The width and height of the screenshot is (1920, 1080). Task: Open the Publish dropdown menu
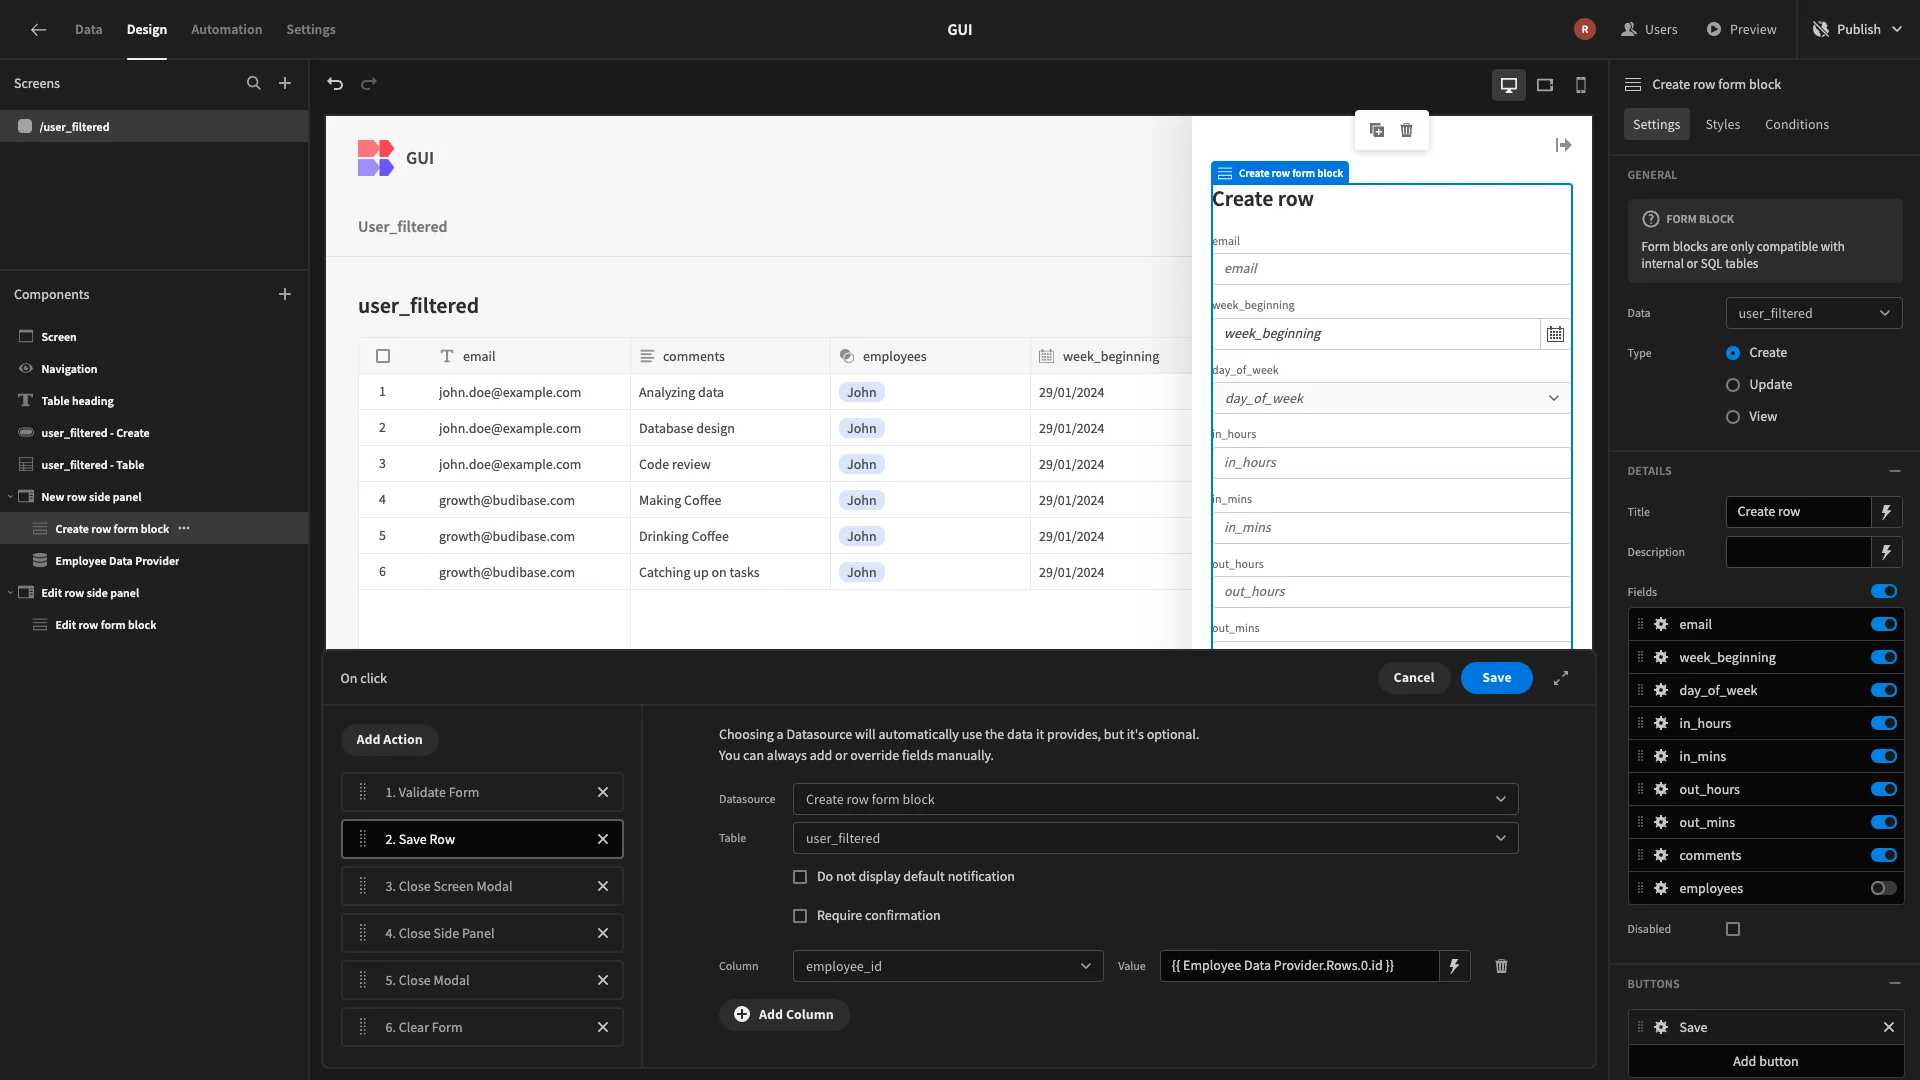[x=1858, y=29]
